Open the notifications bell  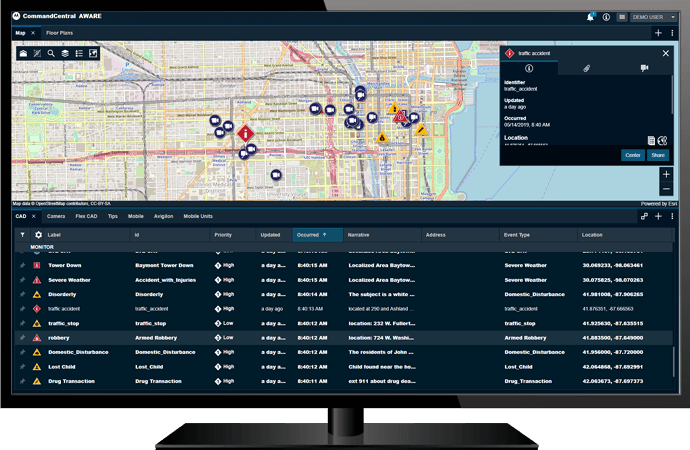click(590, 17)
